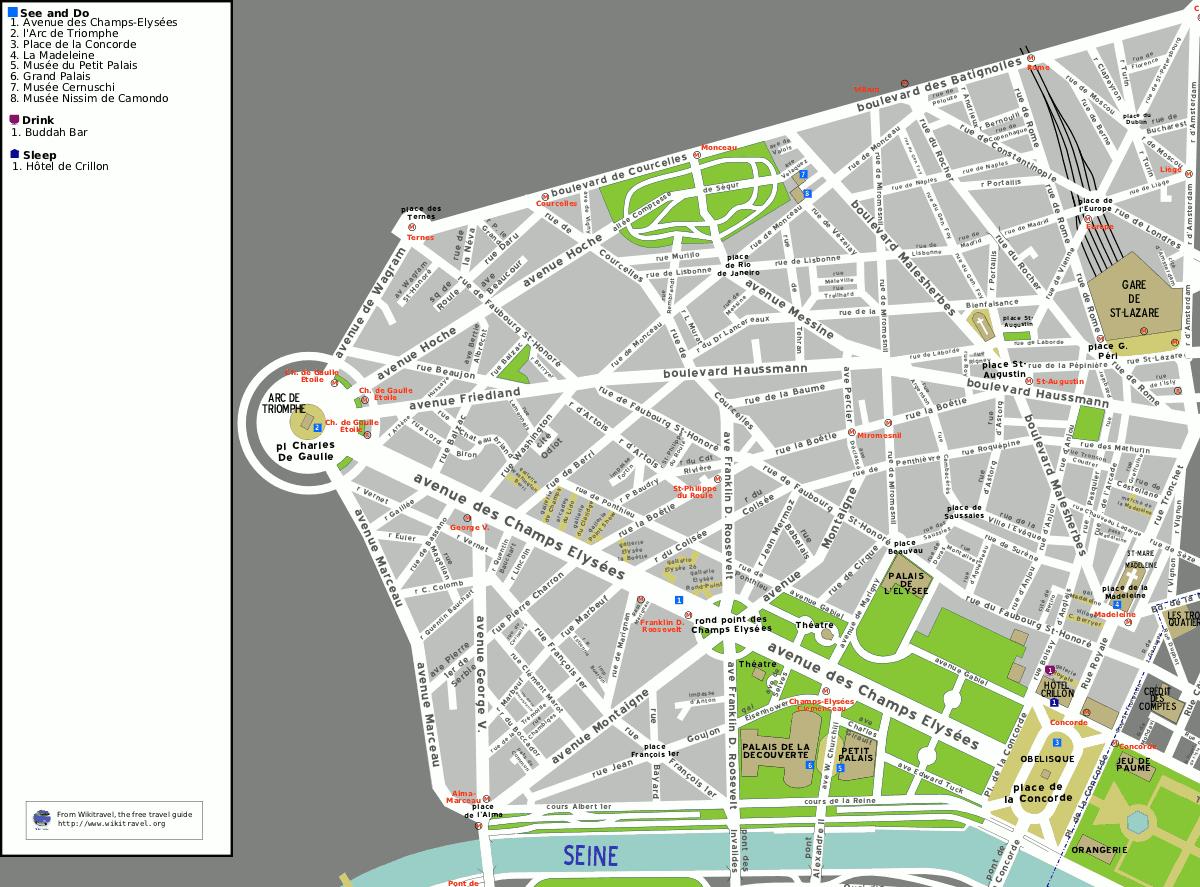Click the purple Drink legend icon

(14, 120)
